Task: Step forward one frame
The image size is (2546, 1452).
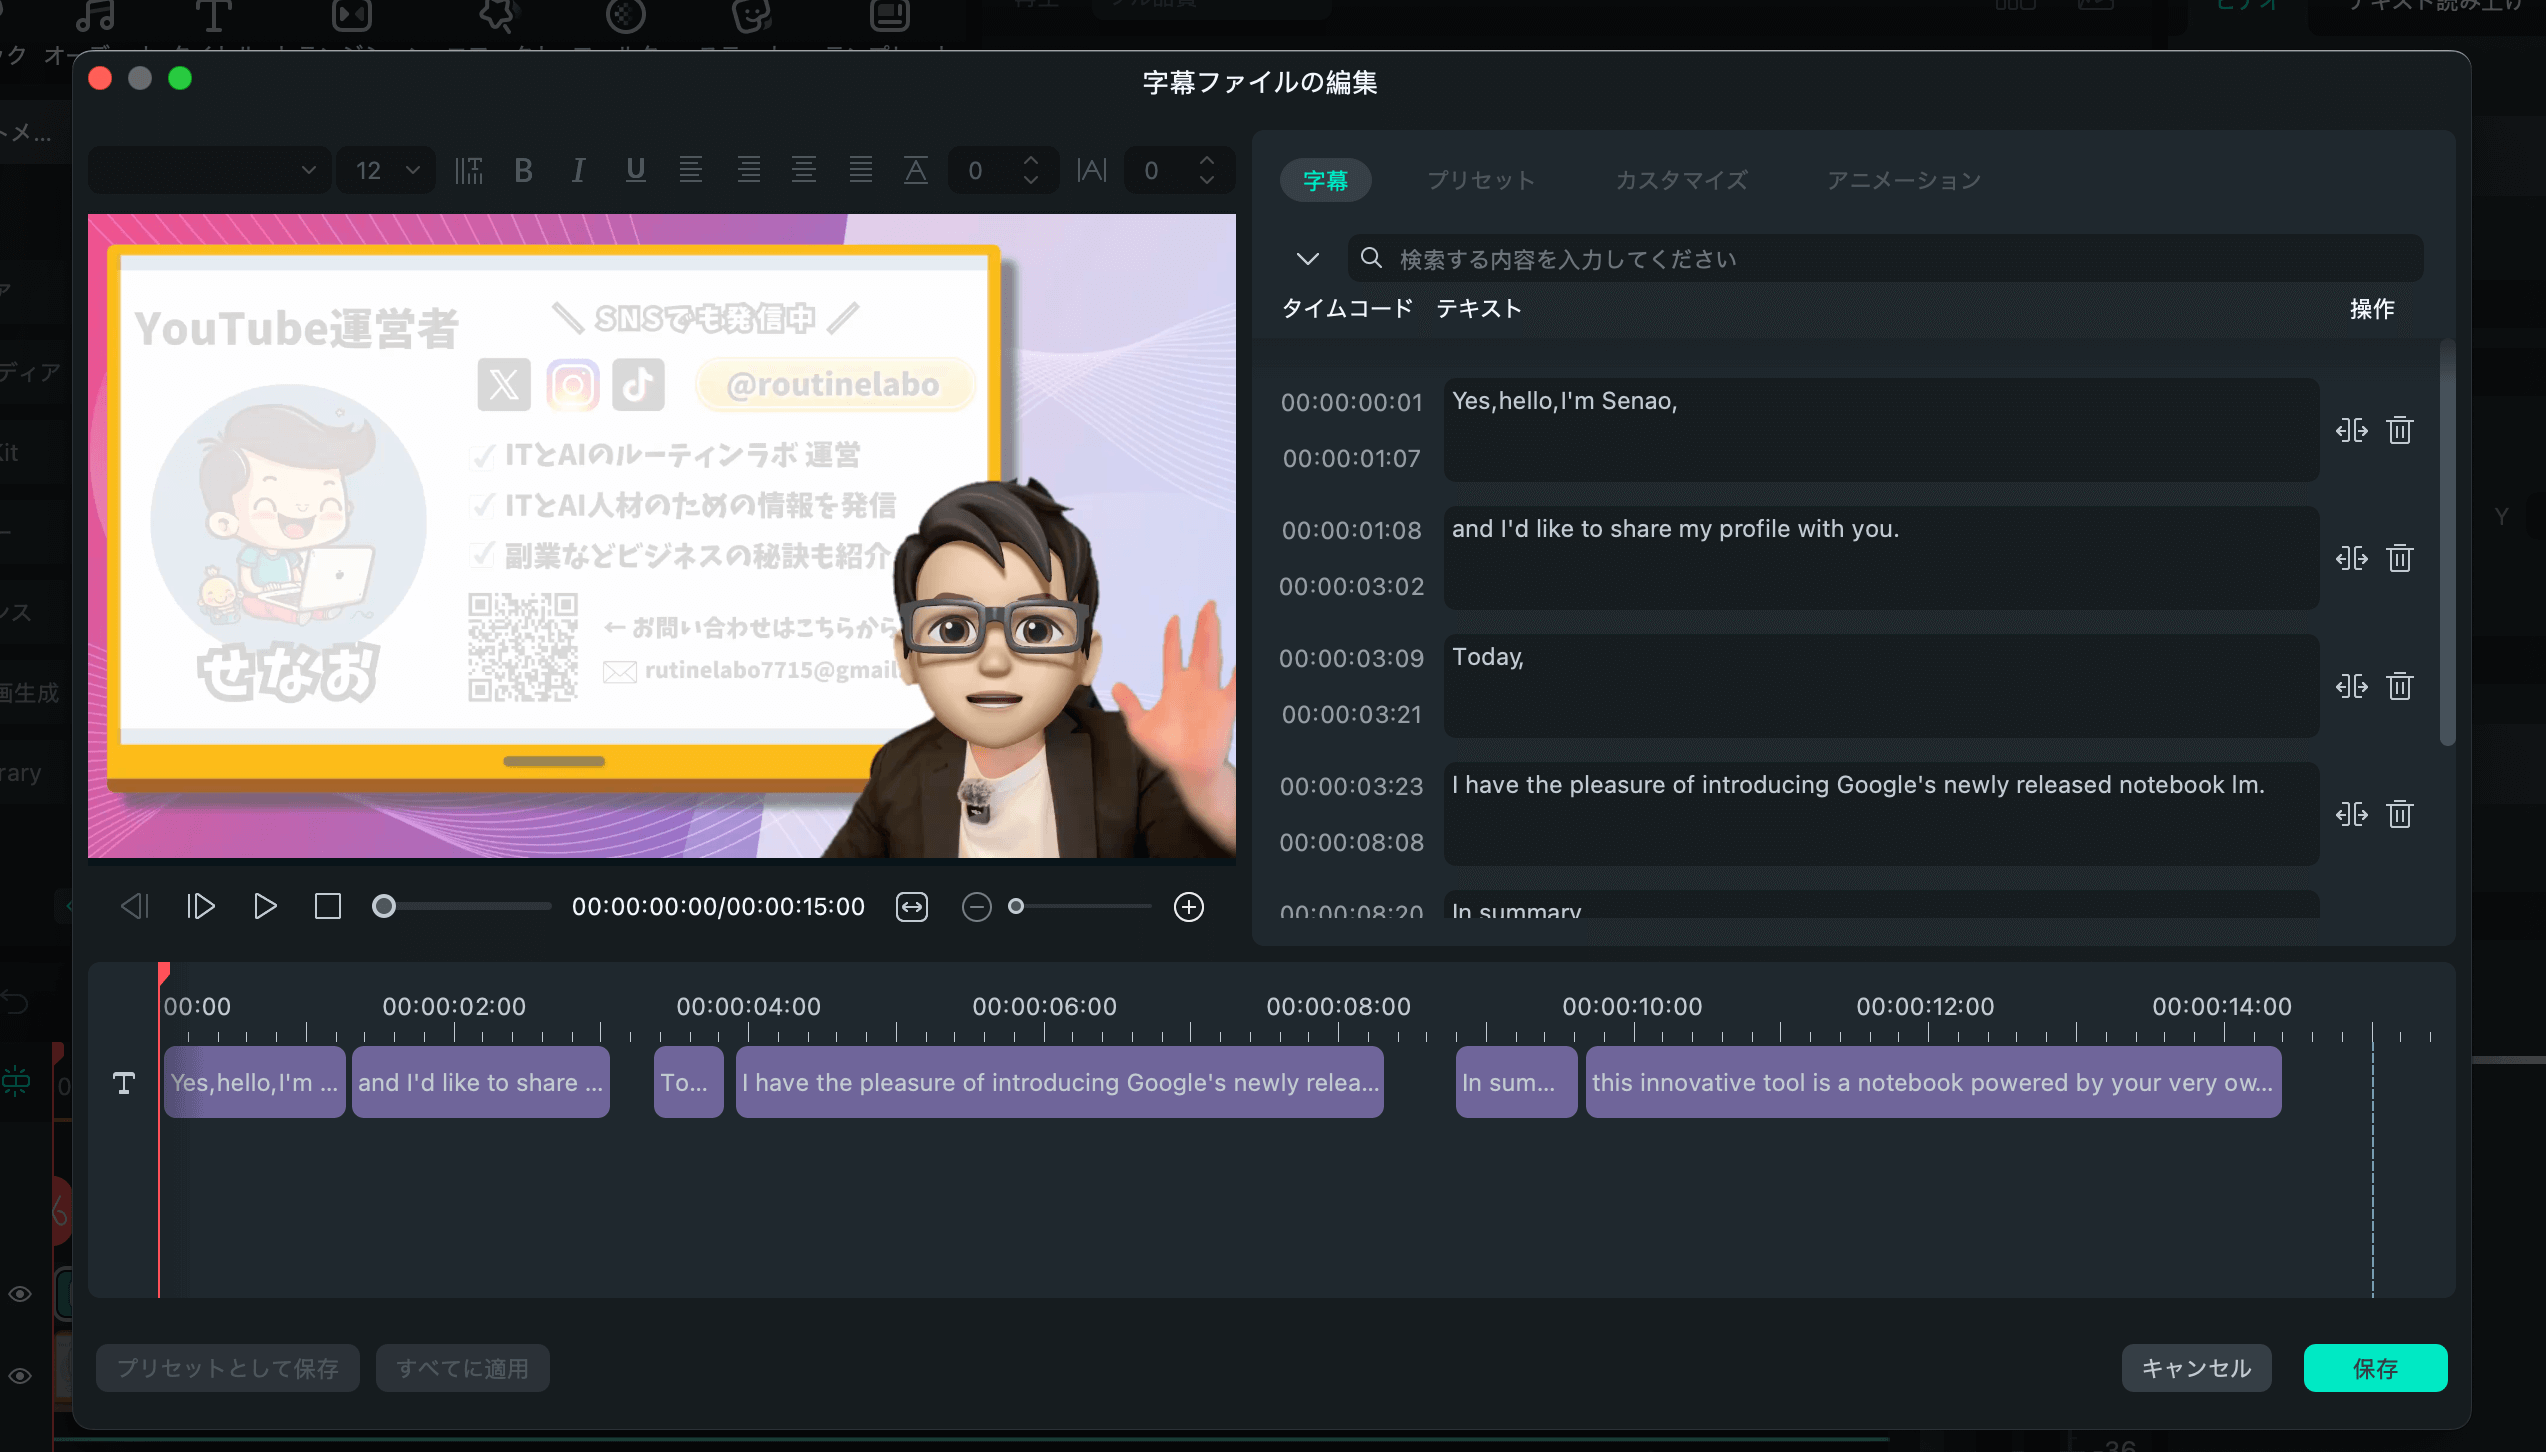Action: point(201,906)
